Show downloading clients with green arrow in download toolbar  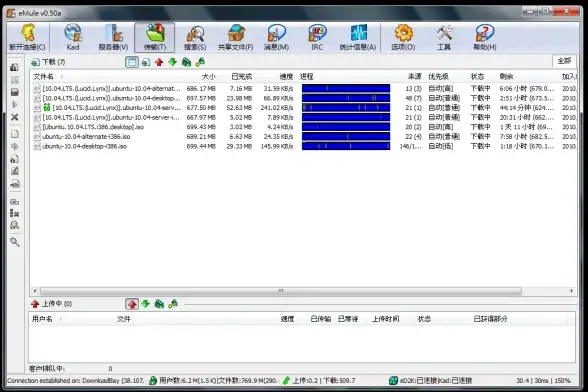click(x=172, y=62)
